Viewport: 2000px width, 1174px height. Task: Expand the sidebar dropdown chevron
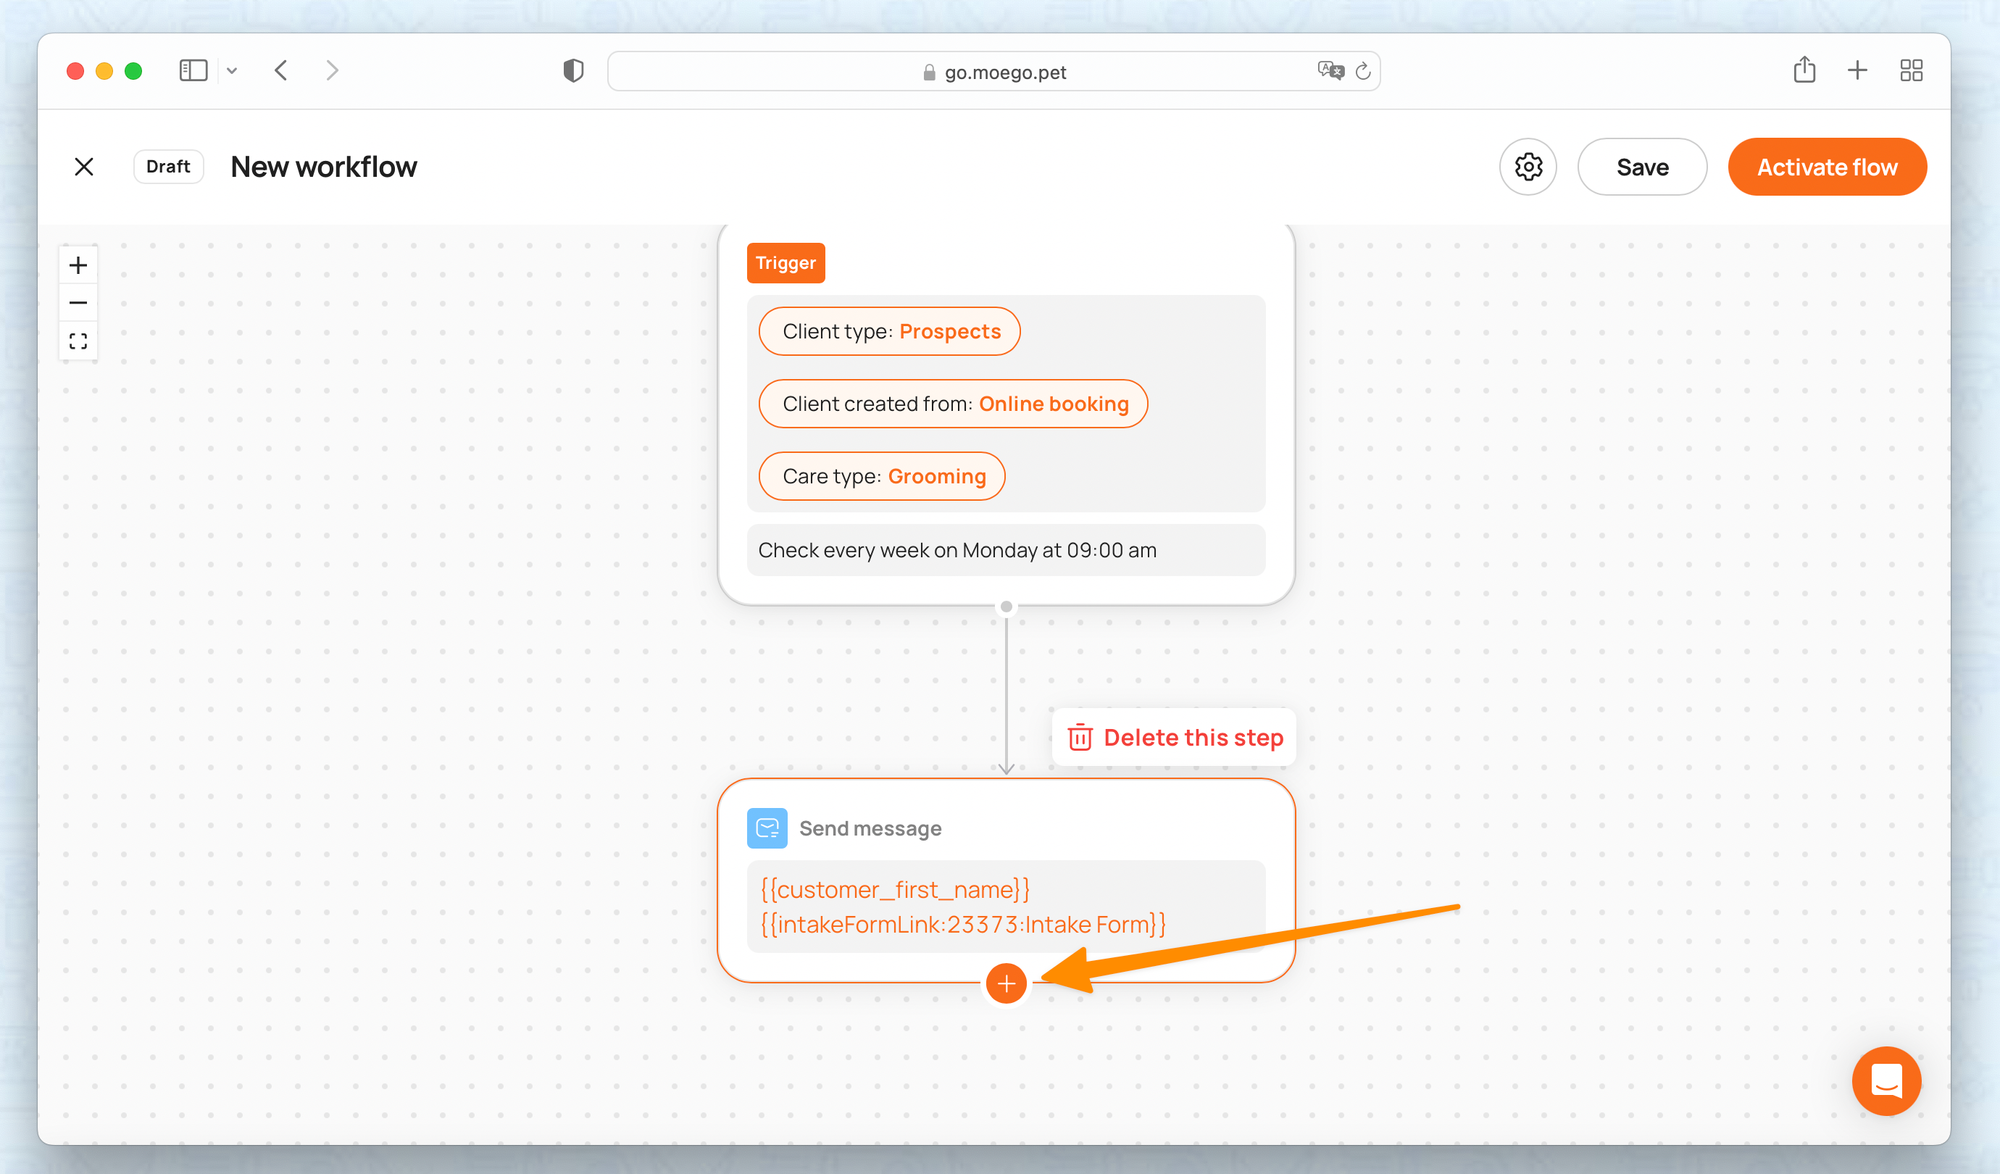232,70
